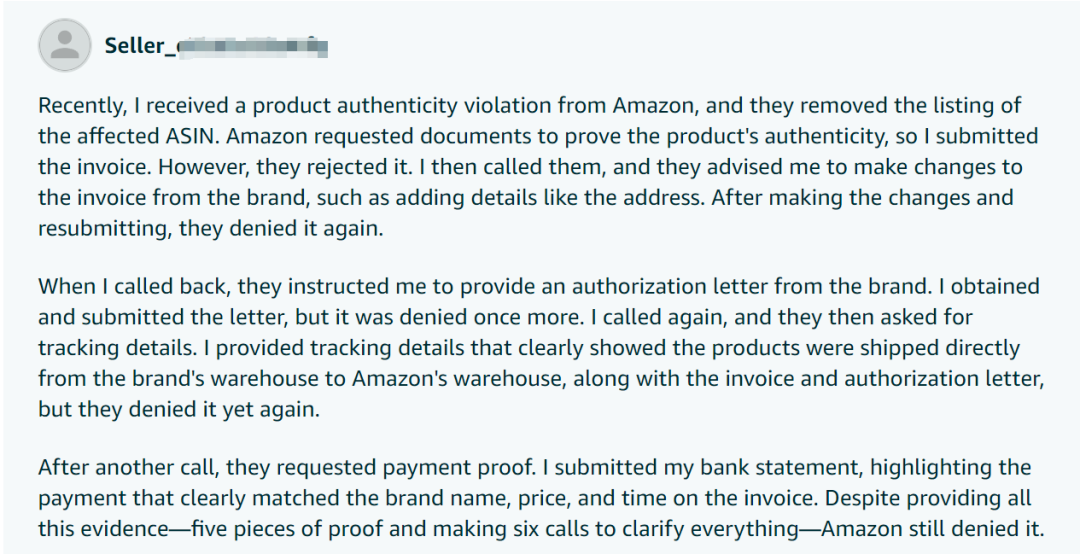
Task: Click the gray seller profile avatar
Action: point(65,45)
